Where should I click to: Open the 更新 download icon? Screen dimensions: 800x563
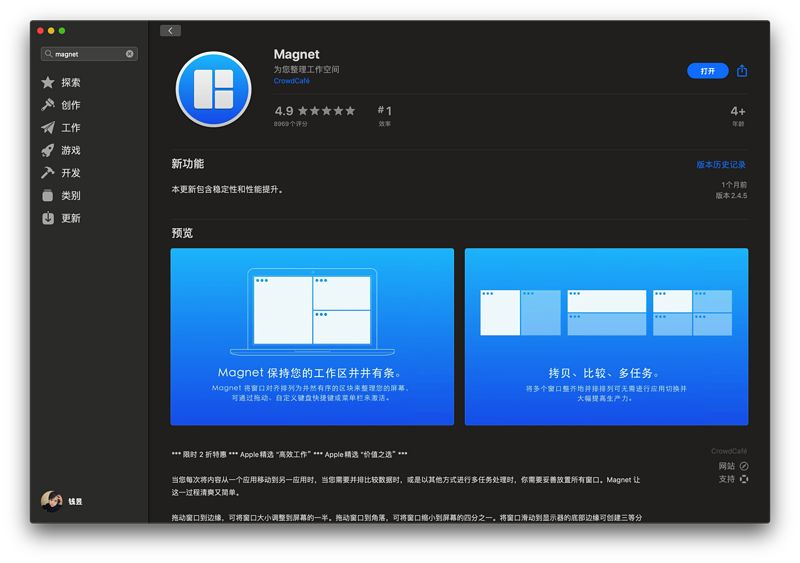48,218
